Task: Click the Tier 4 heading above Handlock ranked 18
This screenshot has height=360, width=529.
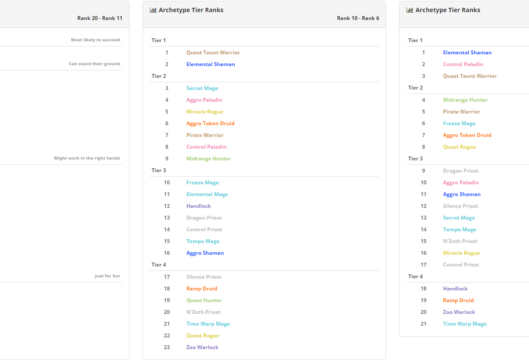Action: click(x=415, y=277)
